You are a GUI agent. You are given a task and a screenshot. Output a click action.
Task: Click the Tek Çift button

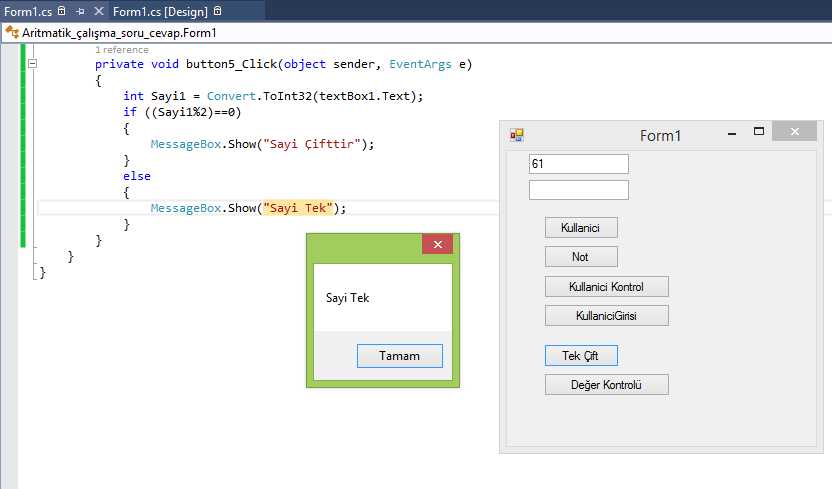point(581,356)
